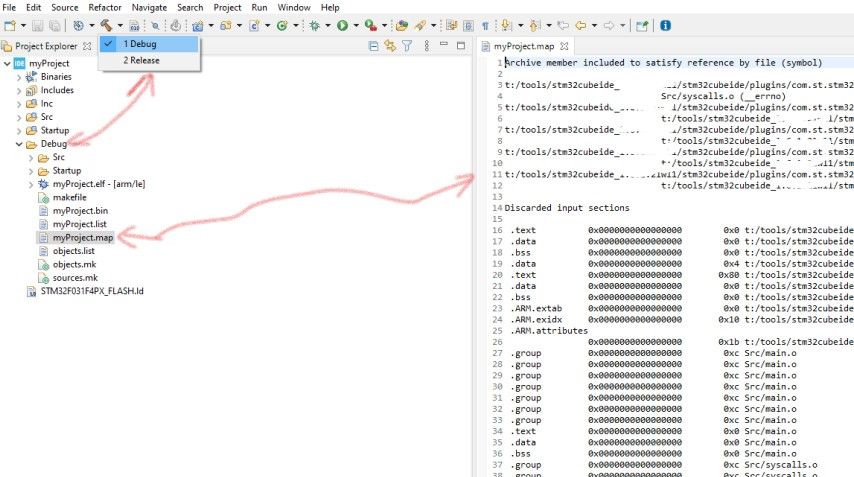This screenshot has height=477, width=854.
Task: Minimize the Project Explorer panel
Action: coord(444,45)
